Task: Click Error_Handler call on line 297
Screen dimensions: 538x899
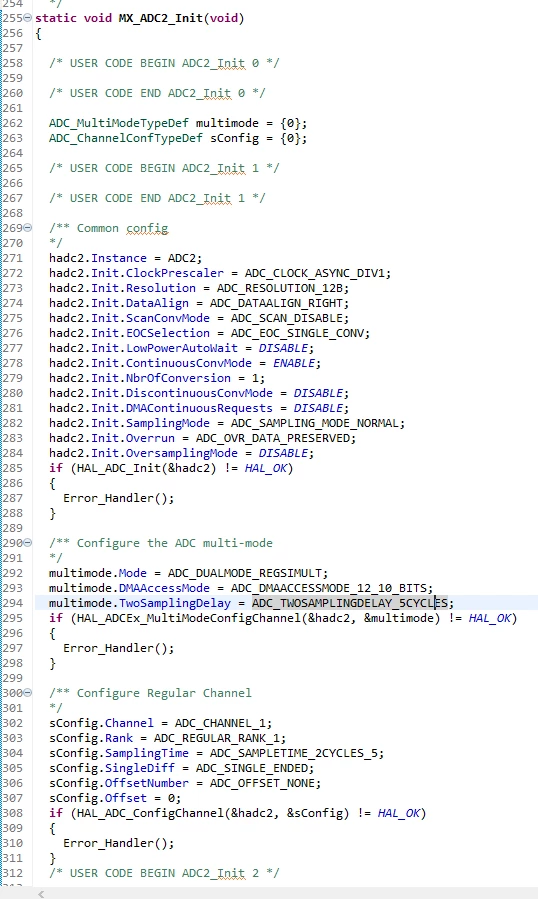Action: 119,648
